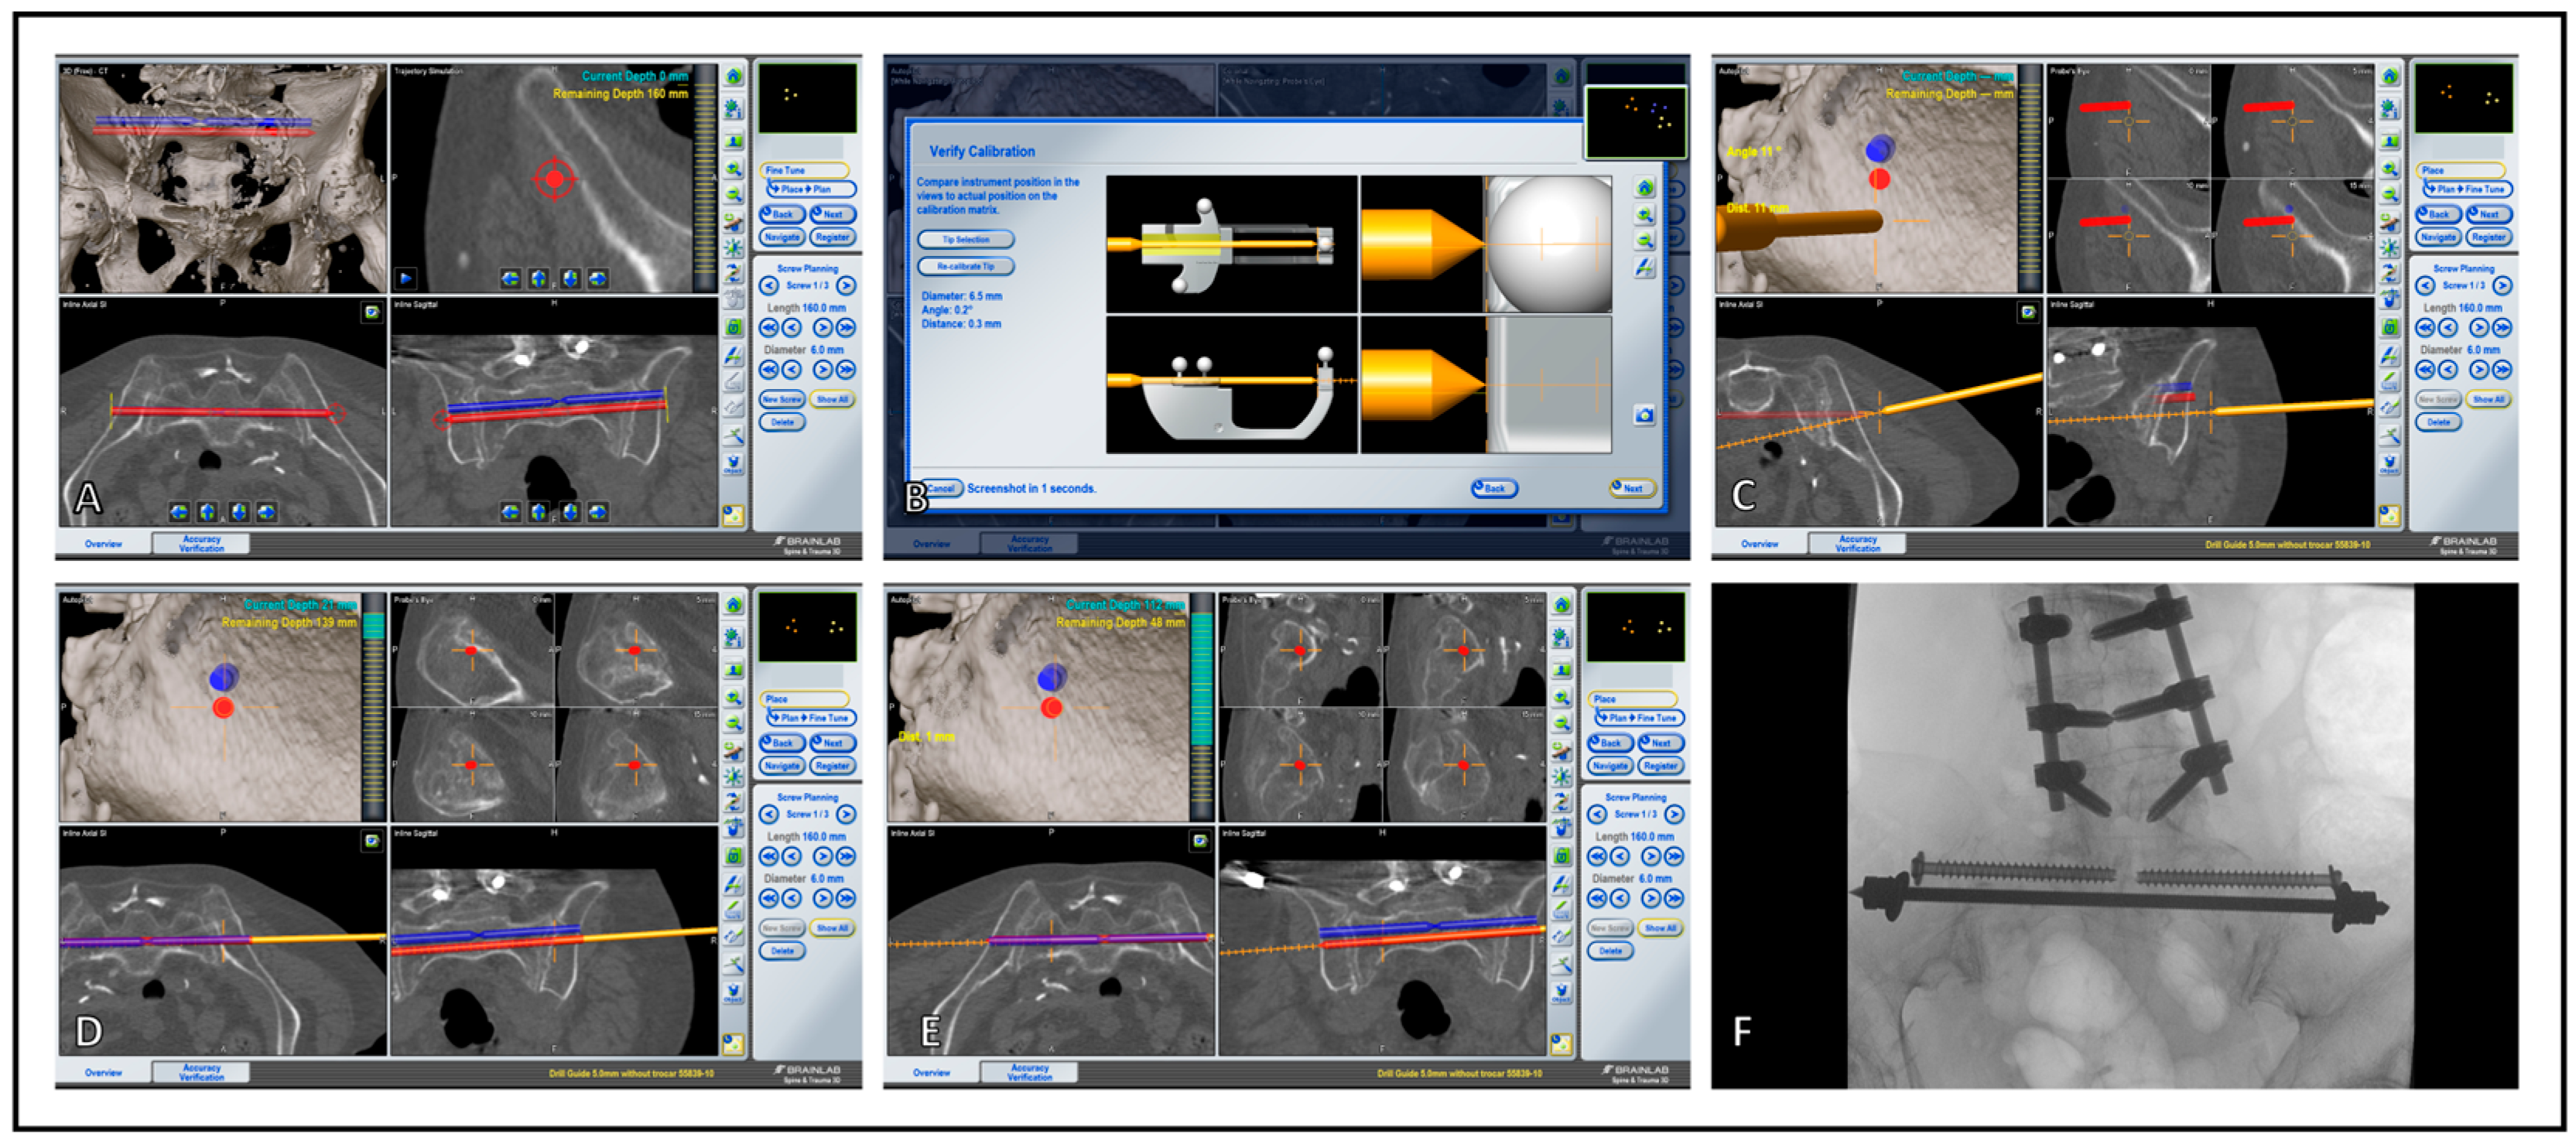Click the home icon in panel D toolbar
This screenshot has width=2576, height=1144.
pos(734,605)
